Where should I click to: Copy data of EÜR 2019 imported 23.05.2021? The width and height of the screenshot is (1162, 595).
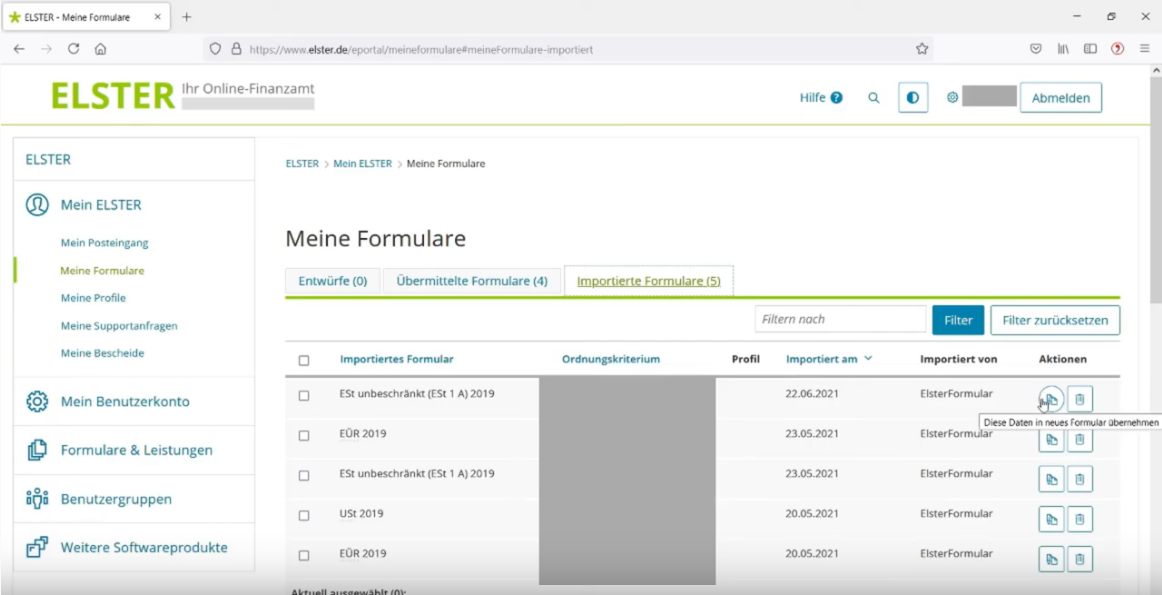tap(1051, 439)
